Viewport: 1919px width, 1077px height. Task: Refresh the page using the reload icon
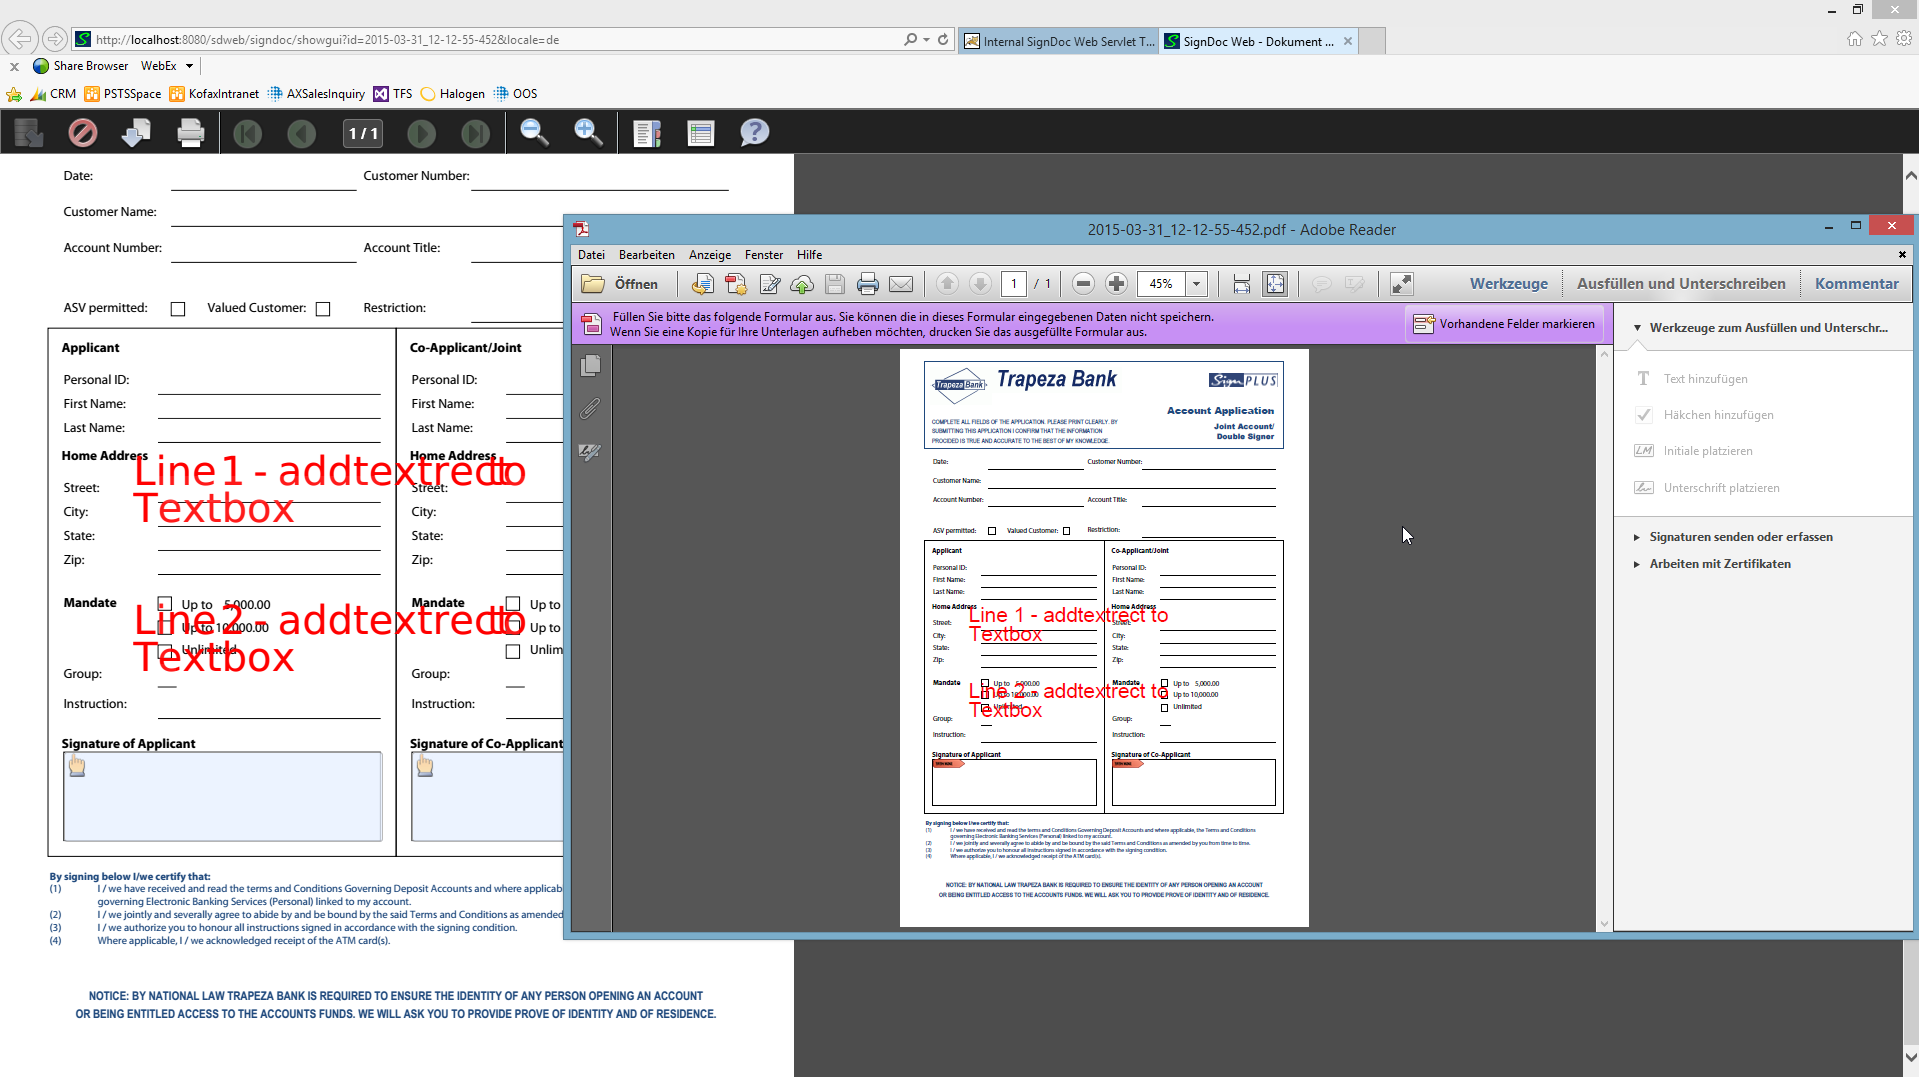click(943, 40)
